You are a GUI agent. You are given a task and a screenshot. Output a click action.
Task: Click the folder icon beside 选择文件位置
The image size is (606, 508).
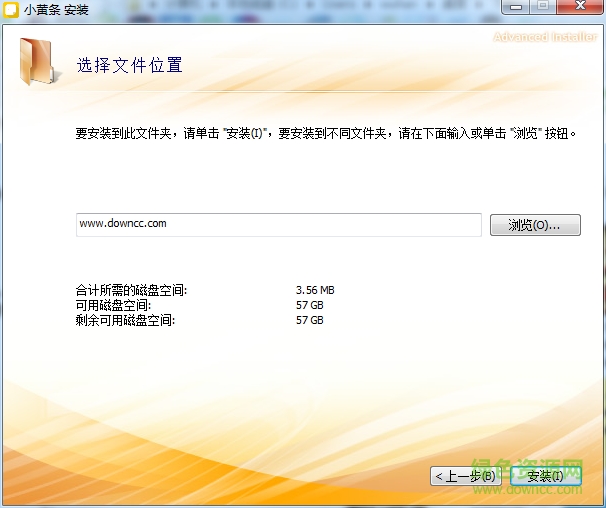38,62
